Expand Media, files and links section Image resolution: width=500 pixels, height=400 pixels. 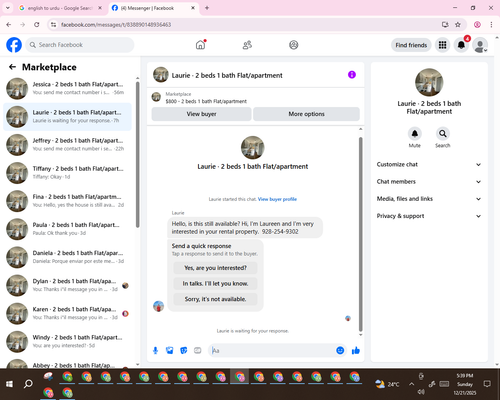(x=429, y=199)
